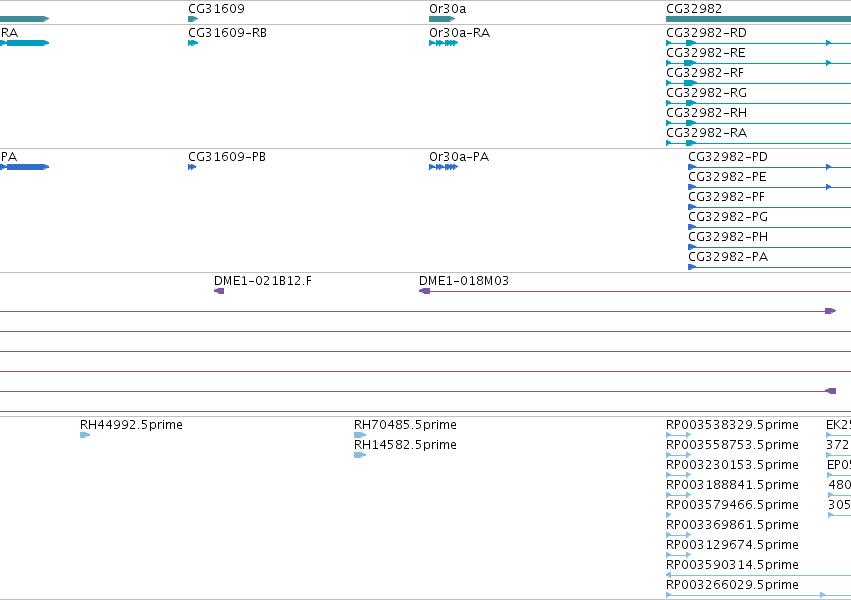Select the CG32982 gene label
The height and width of the screenshot is (600, 851).
click(694, 9)
